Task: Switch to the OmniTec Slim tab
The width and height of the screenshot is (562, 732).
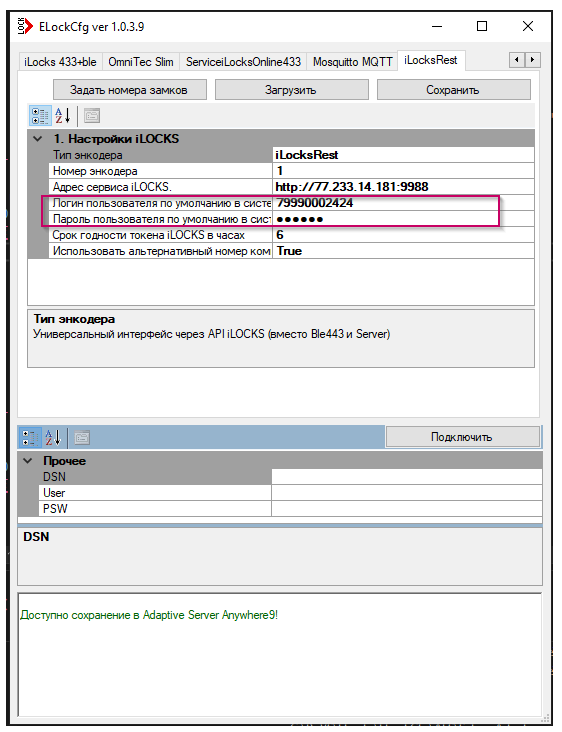Action: coord(141,62)
